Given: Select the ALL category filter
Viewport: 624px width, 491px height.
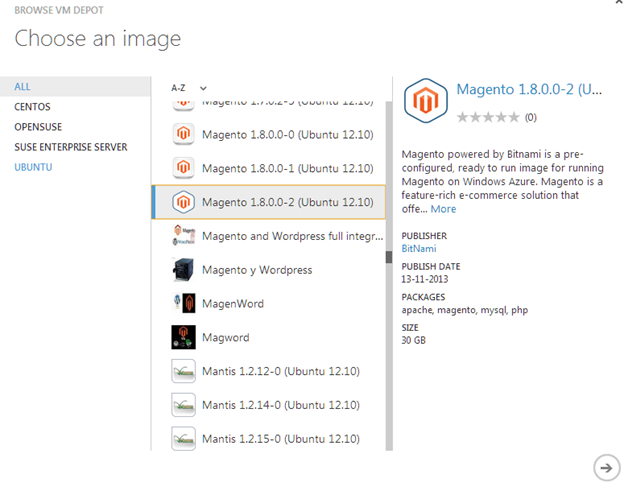Looking at the screenshot, I should [x=22, y=87].
